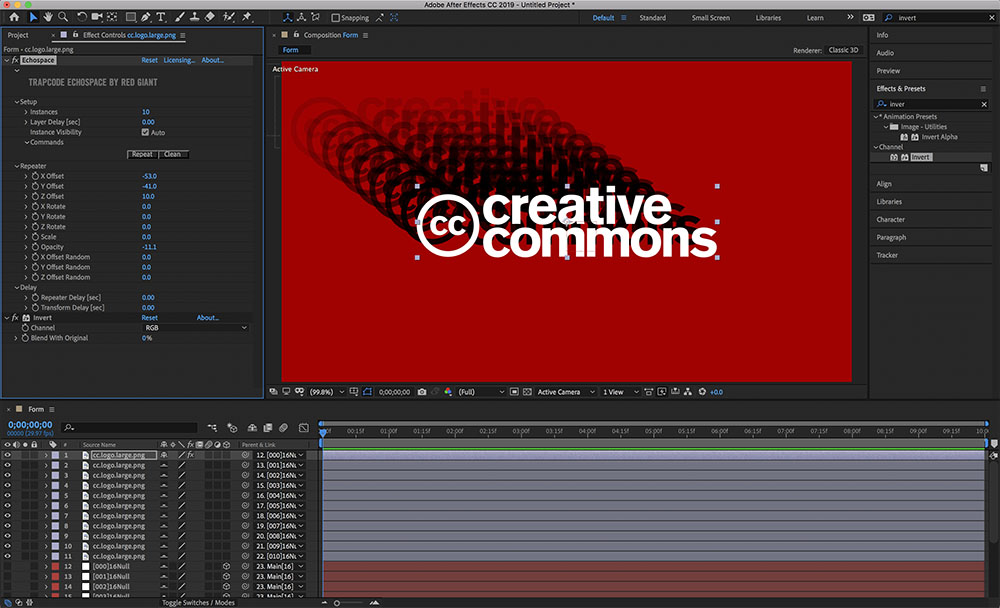Click the timeline zoom slider handle

pyautogui.click(x=337, y=602)
